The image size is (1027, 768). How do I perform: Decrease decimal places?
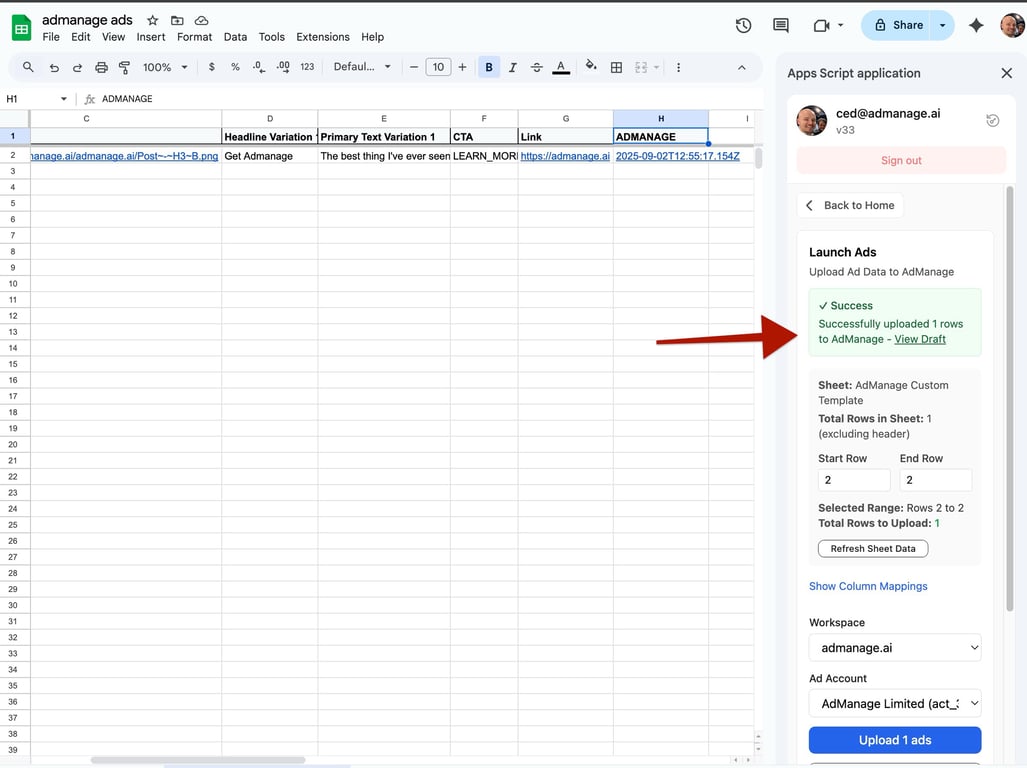(259, 67)
